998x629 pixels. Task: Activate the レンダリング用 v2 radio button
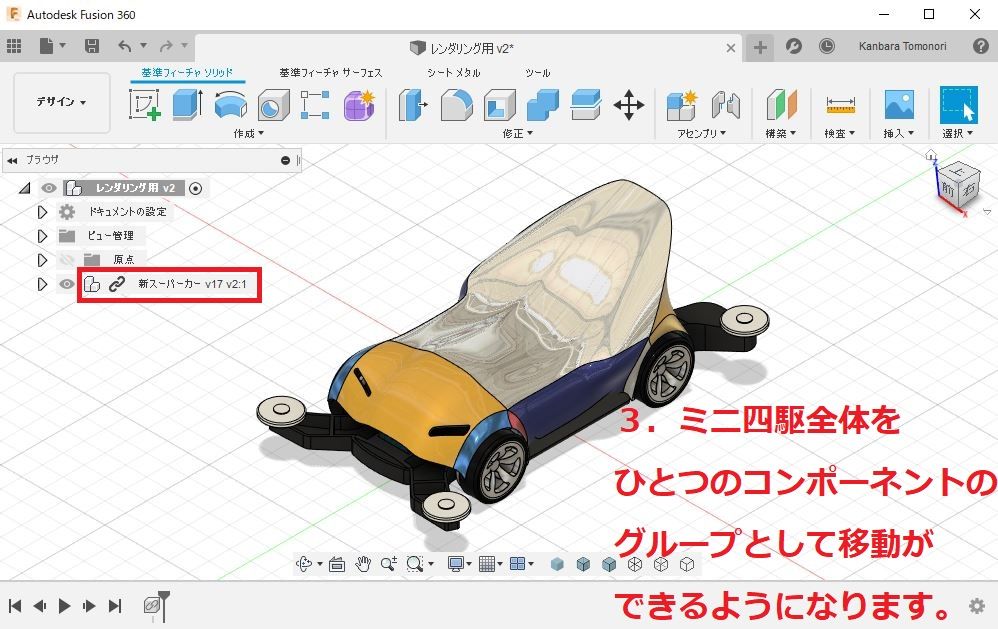(196, 188)
